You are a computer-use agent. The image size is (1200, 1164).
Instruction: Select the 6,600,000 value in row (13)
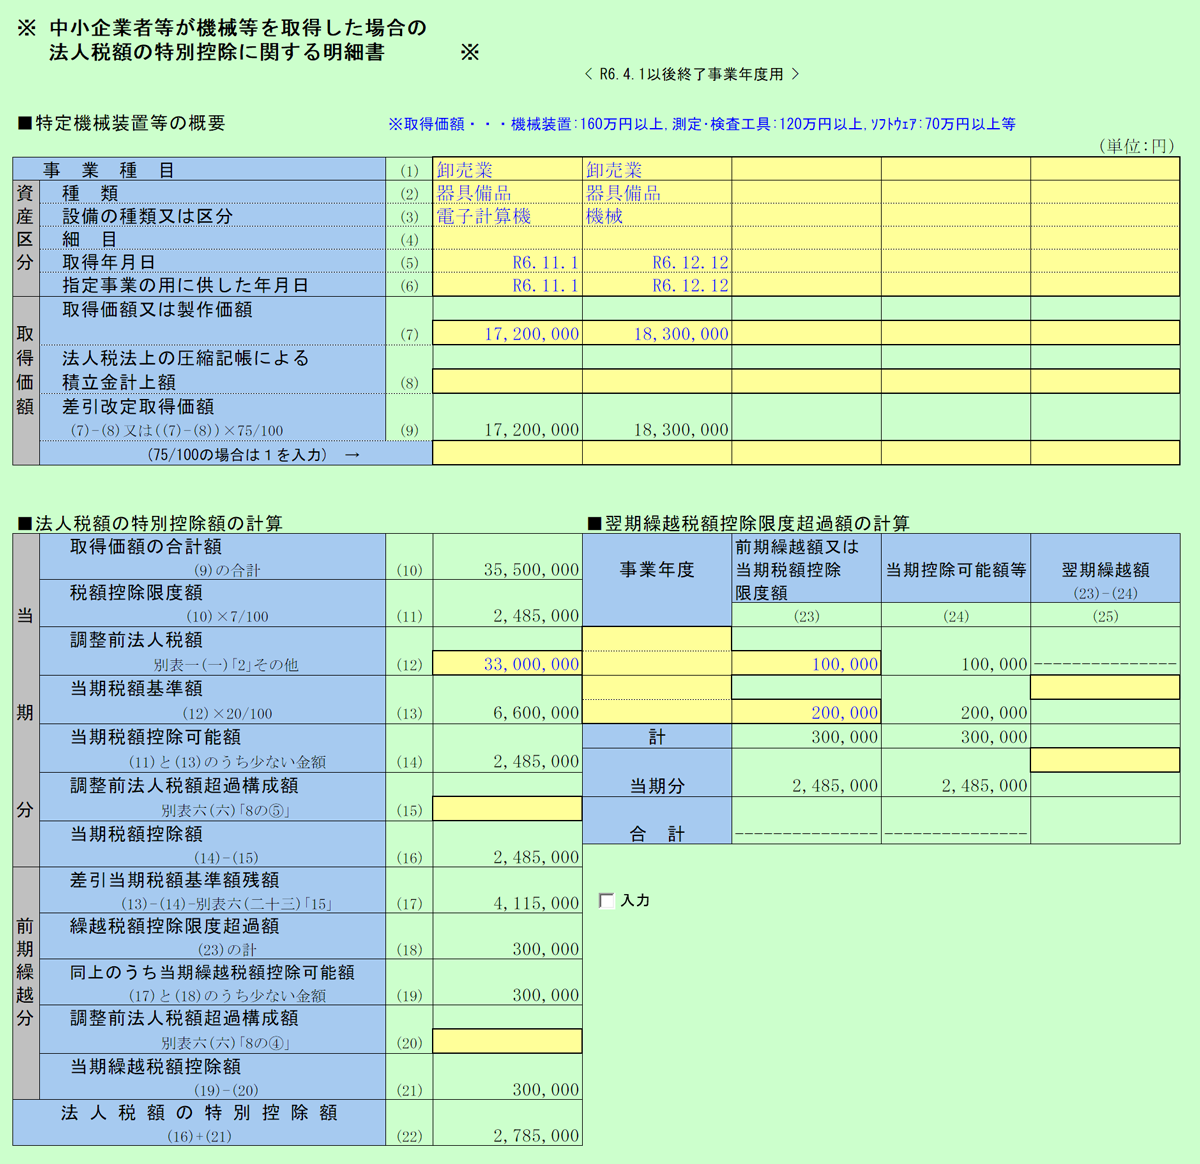tap(536, 712)
